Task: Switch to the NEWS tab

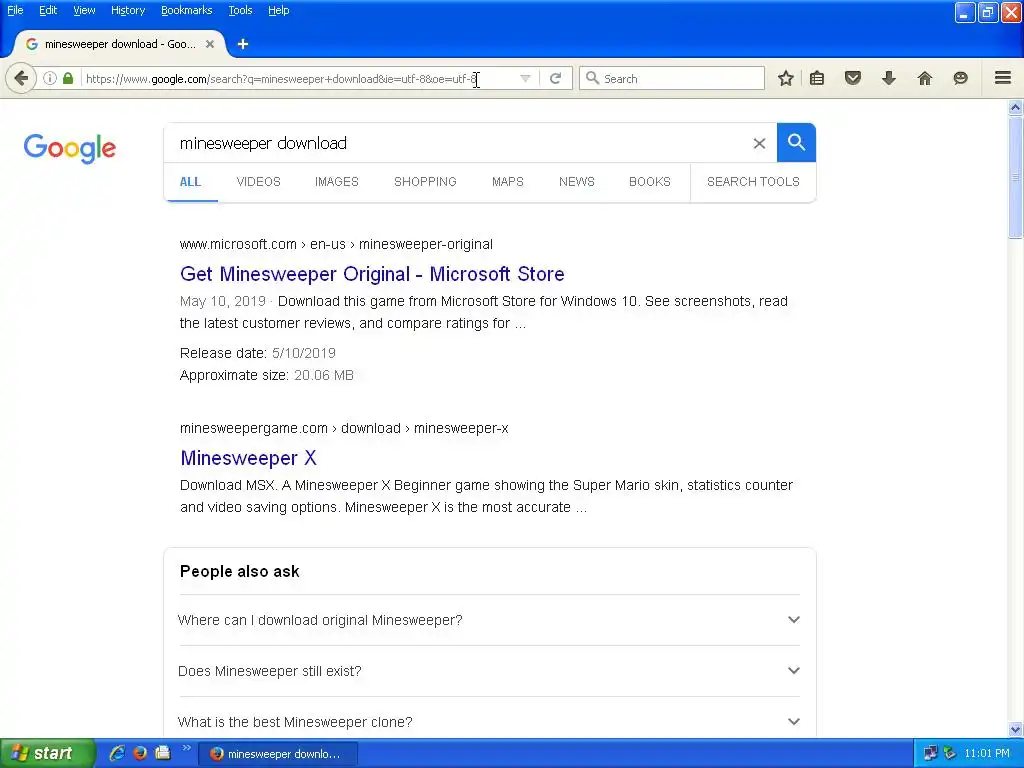Action: (x=577, y=182)
